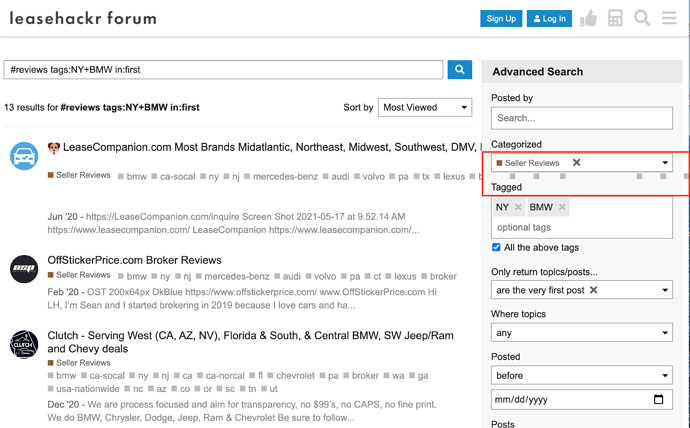Click audi tag under LeaseCompanion
The image size is (690, 428).
[335, 176]
